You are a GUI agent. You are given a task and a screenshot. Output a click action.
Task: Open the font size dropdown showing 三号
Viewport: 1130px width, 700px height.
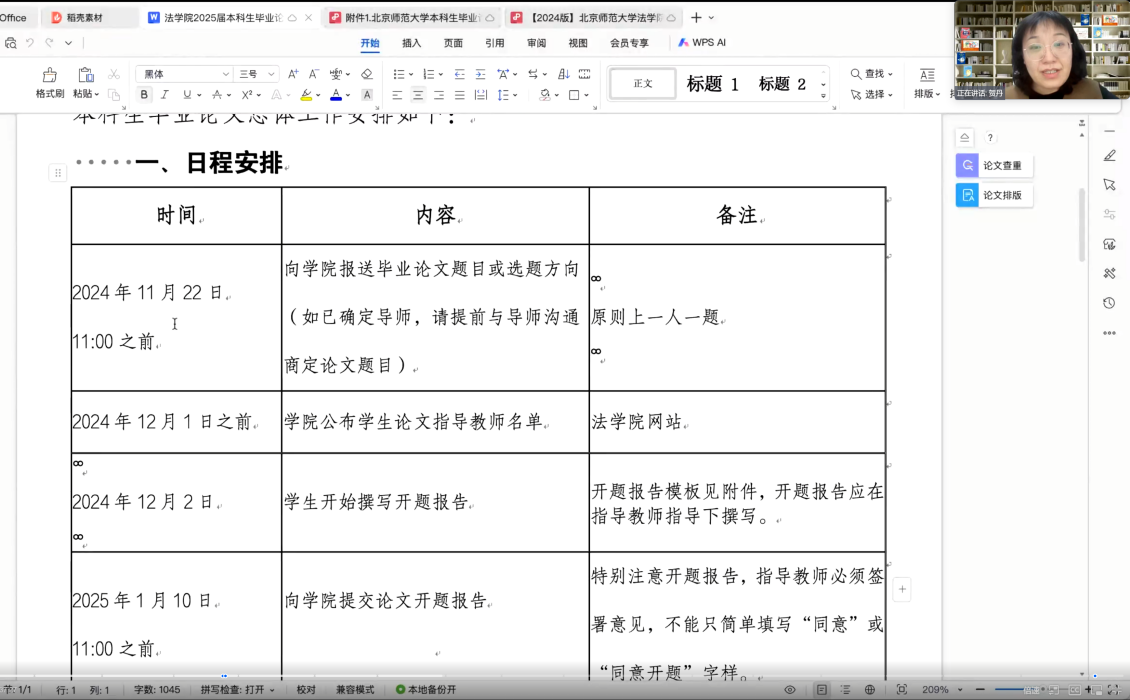[x=256, y=74]
